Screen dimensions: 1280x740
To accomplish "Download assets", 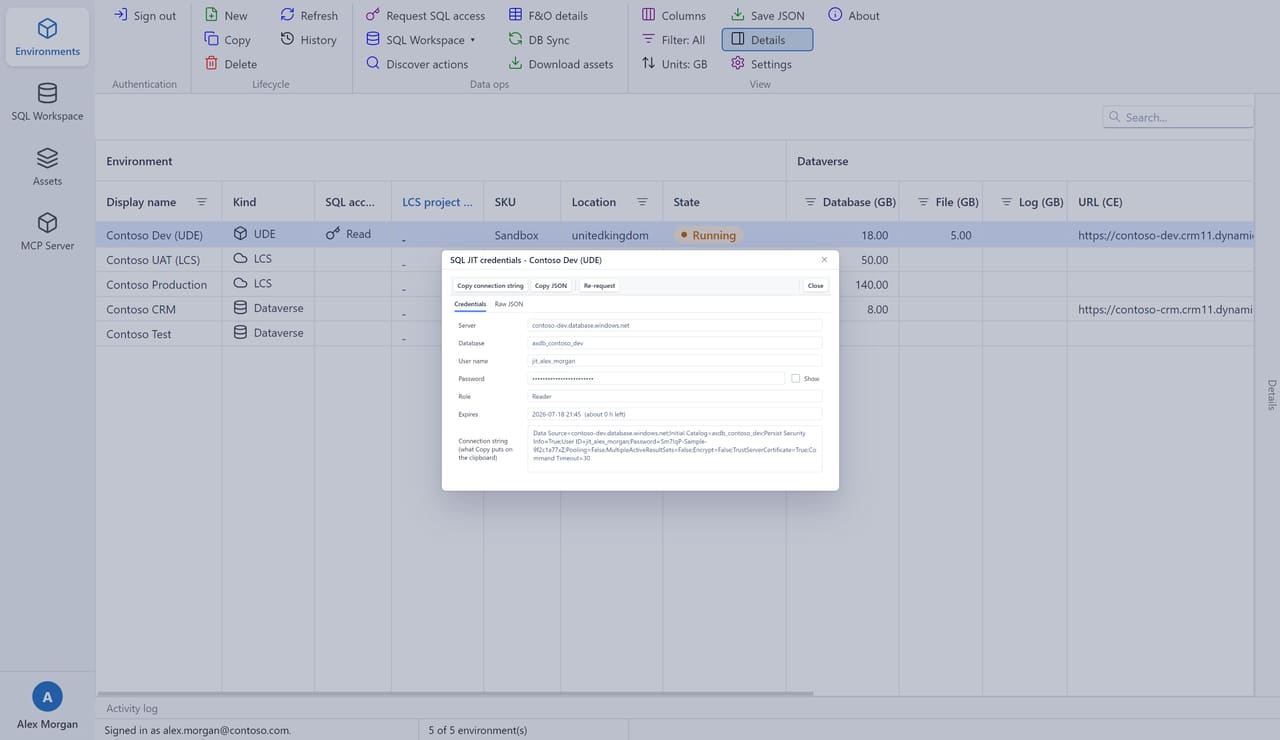I will [560, 63].
